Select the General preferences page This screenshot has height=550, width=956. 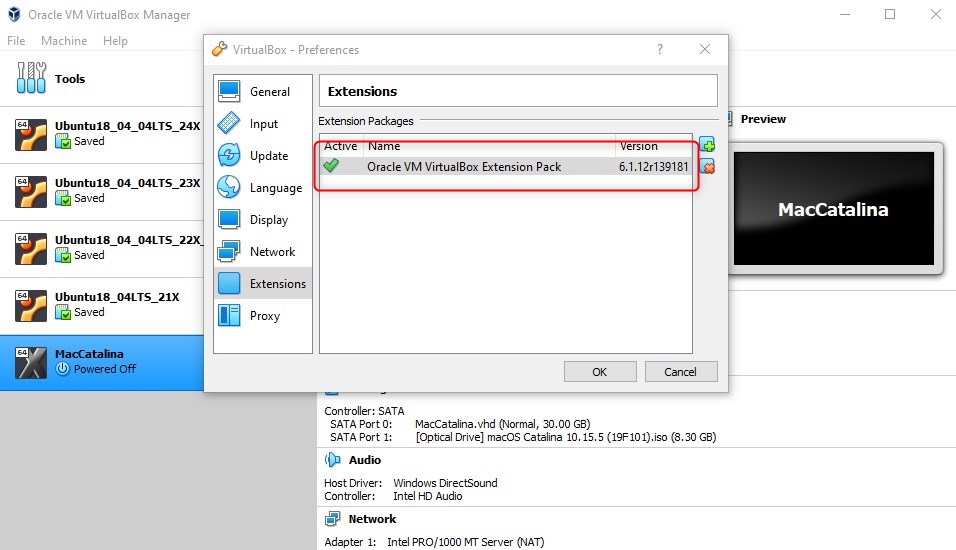tap(263, 91)
